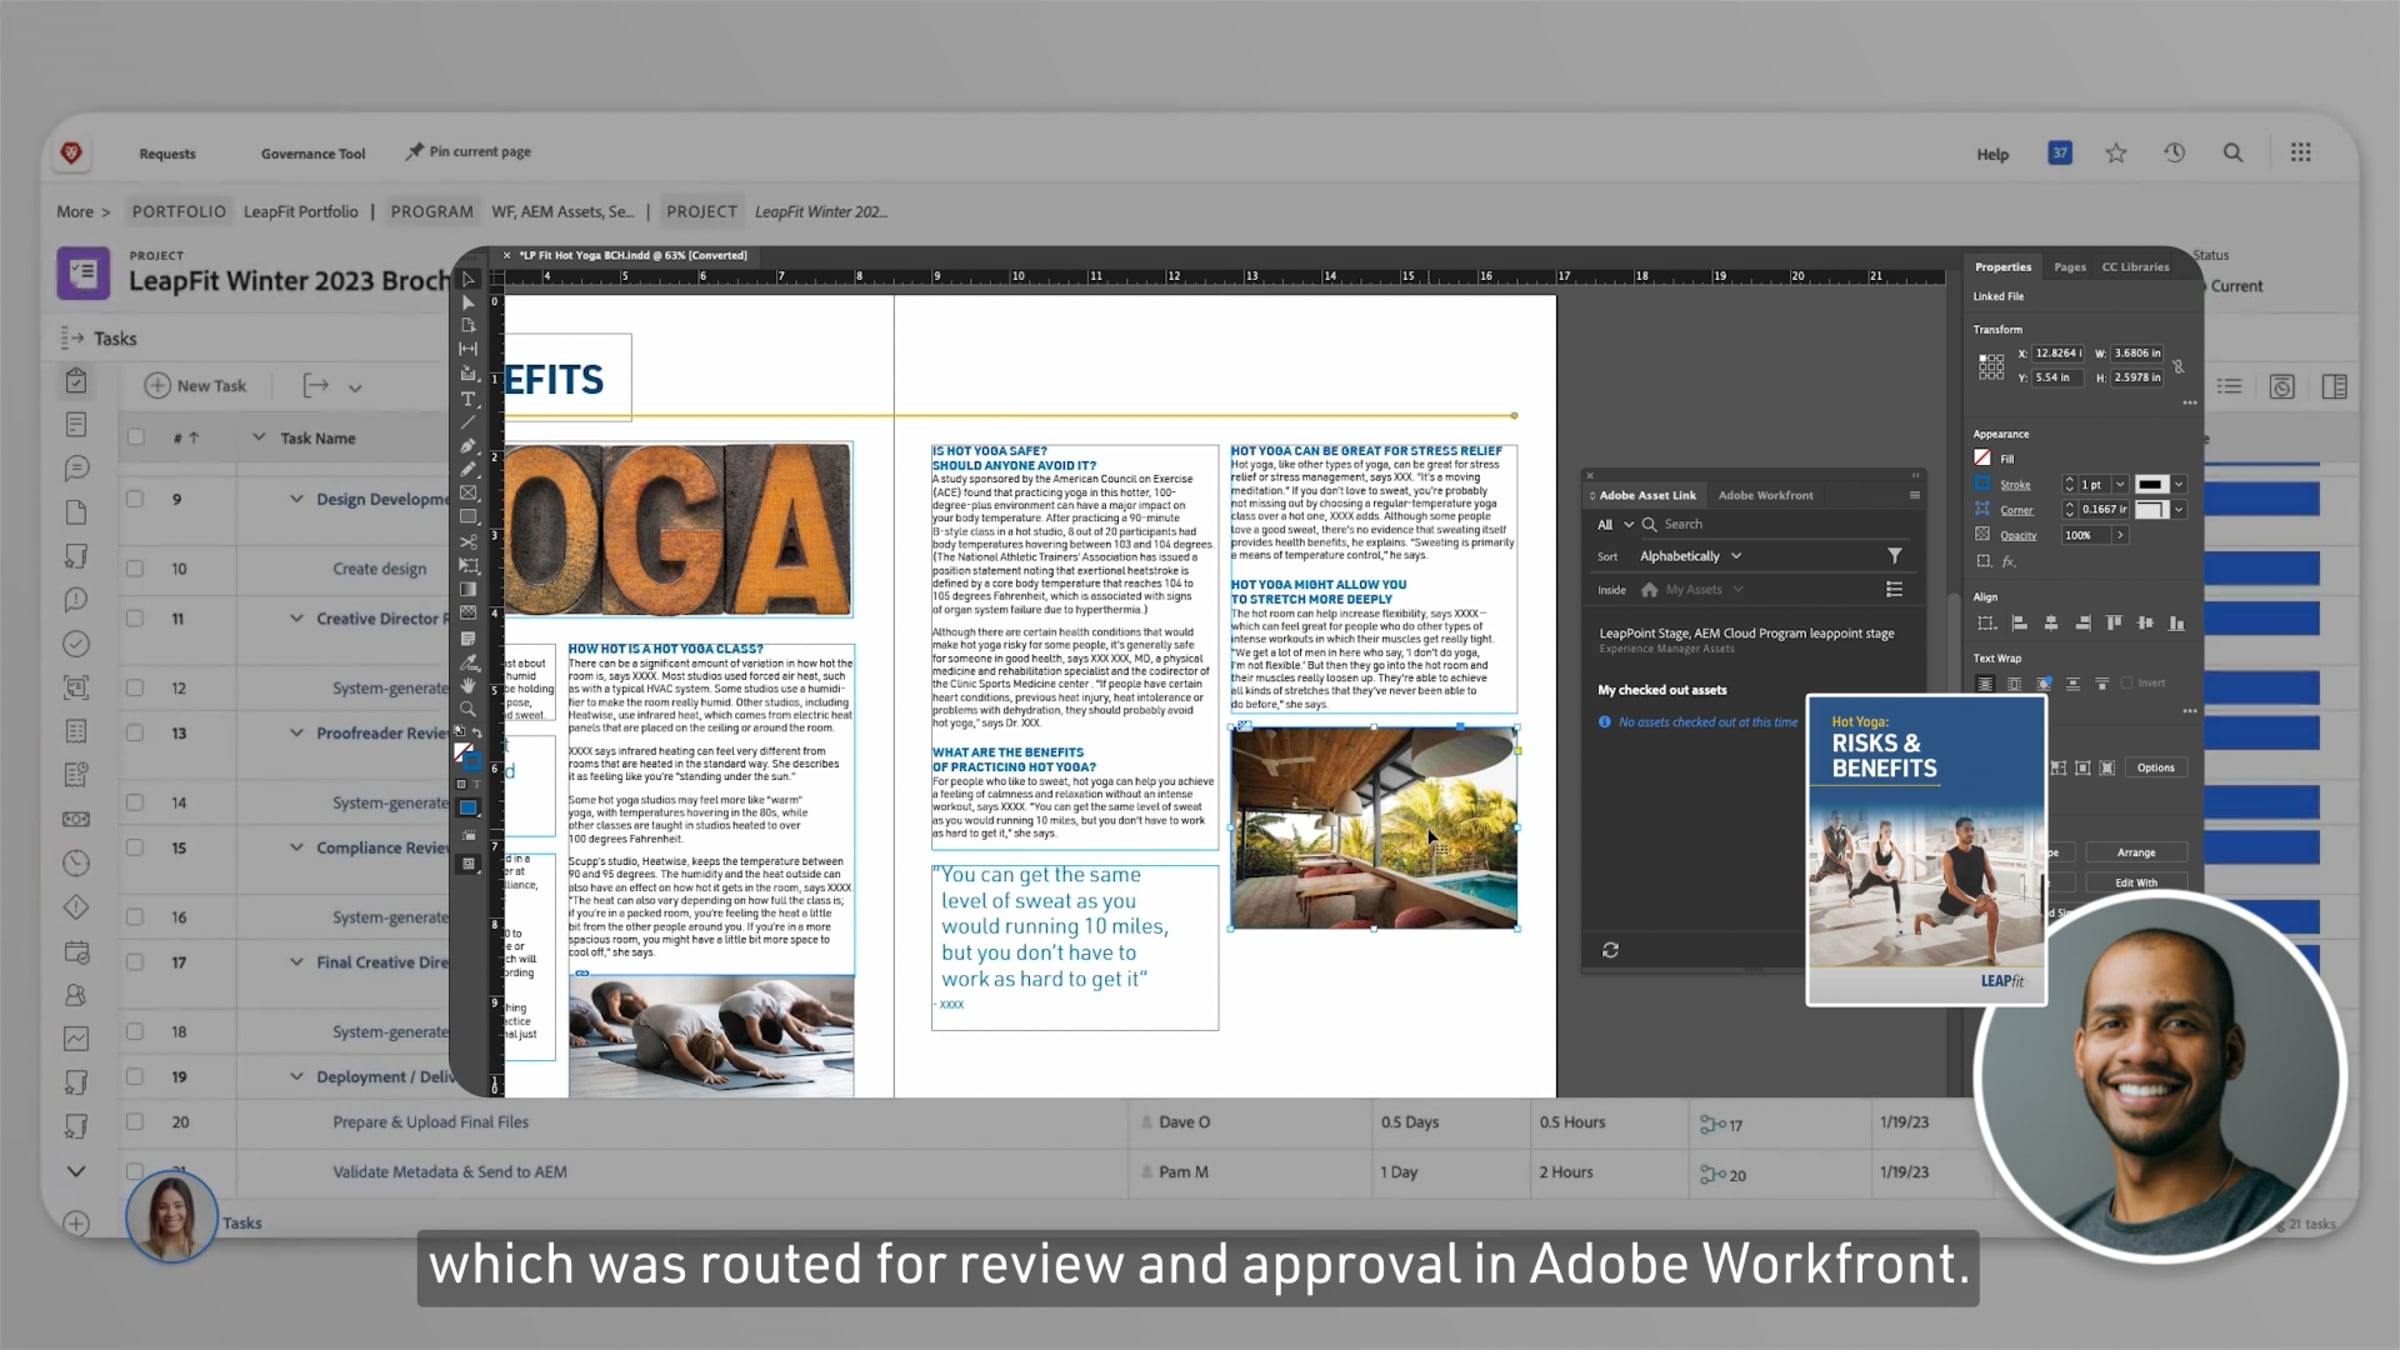The image size is (2400, 1350).
Task: Open the Pages panel tab
Action: pyautogui.click(x=2070, y=267)
